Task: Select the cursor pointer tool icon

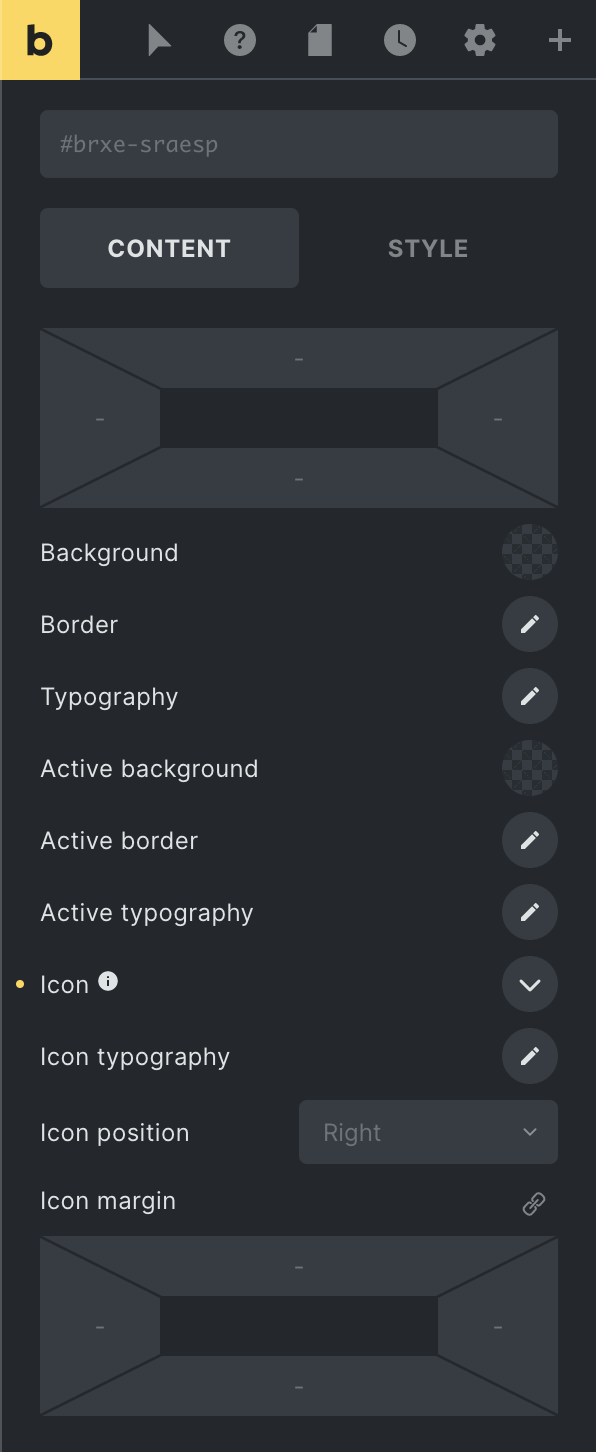Action: pyautogui.click(x=159, y=41)
